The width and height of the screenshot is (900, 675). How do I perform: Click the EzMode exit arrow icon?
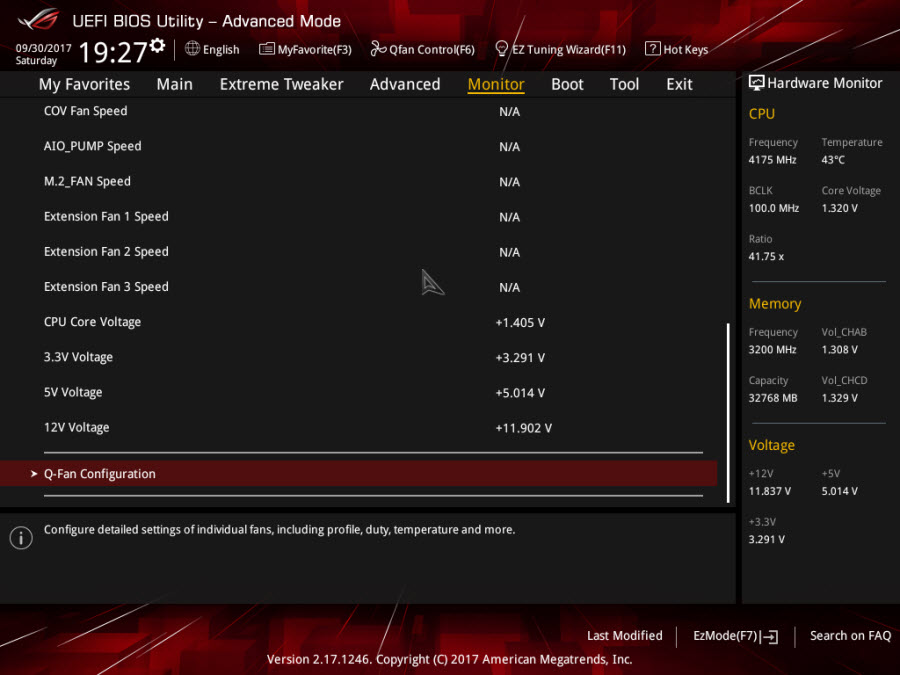[771, 636]
